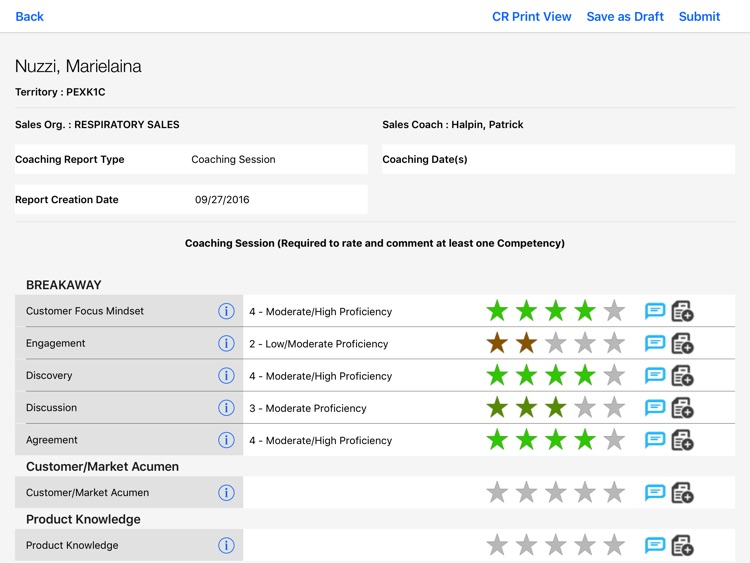This screenshot has width=750, height=563.
Task: Set Customer Focus Mindset to first star
Action: [497, 311]
